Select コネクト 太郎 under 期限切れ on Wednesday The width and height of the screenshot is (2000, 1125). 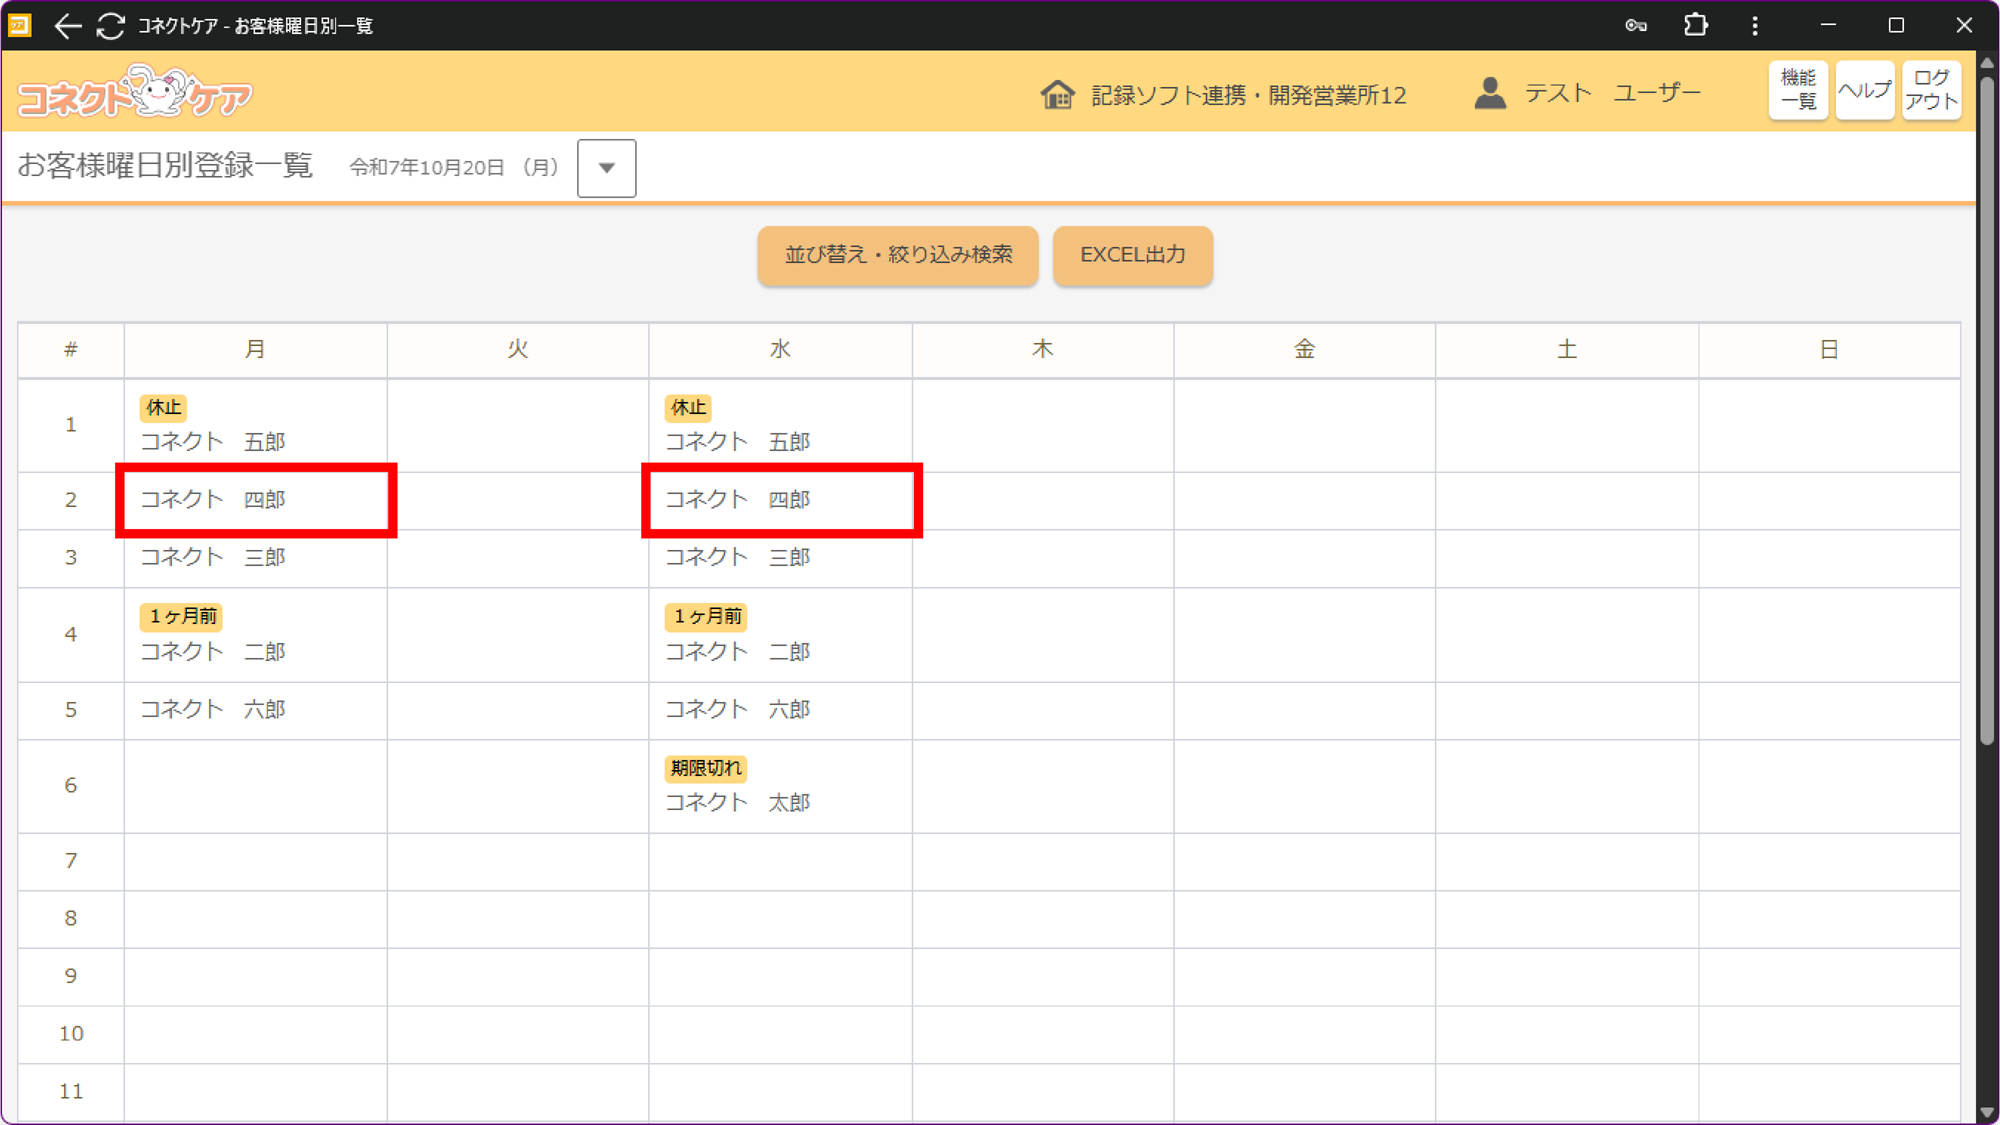[737, 802]
